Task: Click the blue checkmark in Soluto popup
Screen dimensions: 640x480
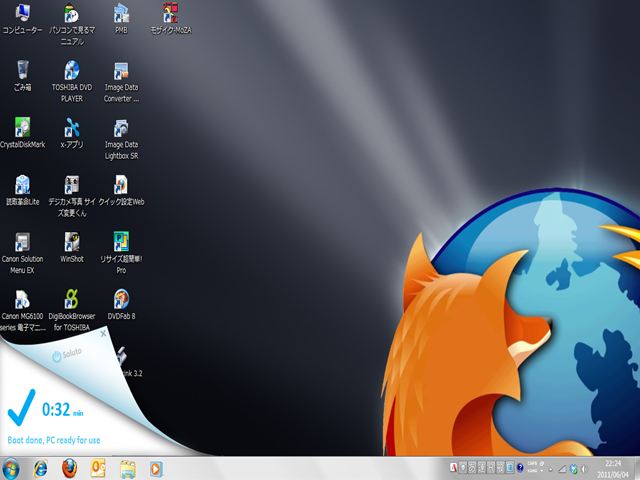Action: click(21, 407)
